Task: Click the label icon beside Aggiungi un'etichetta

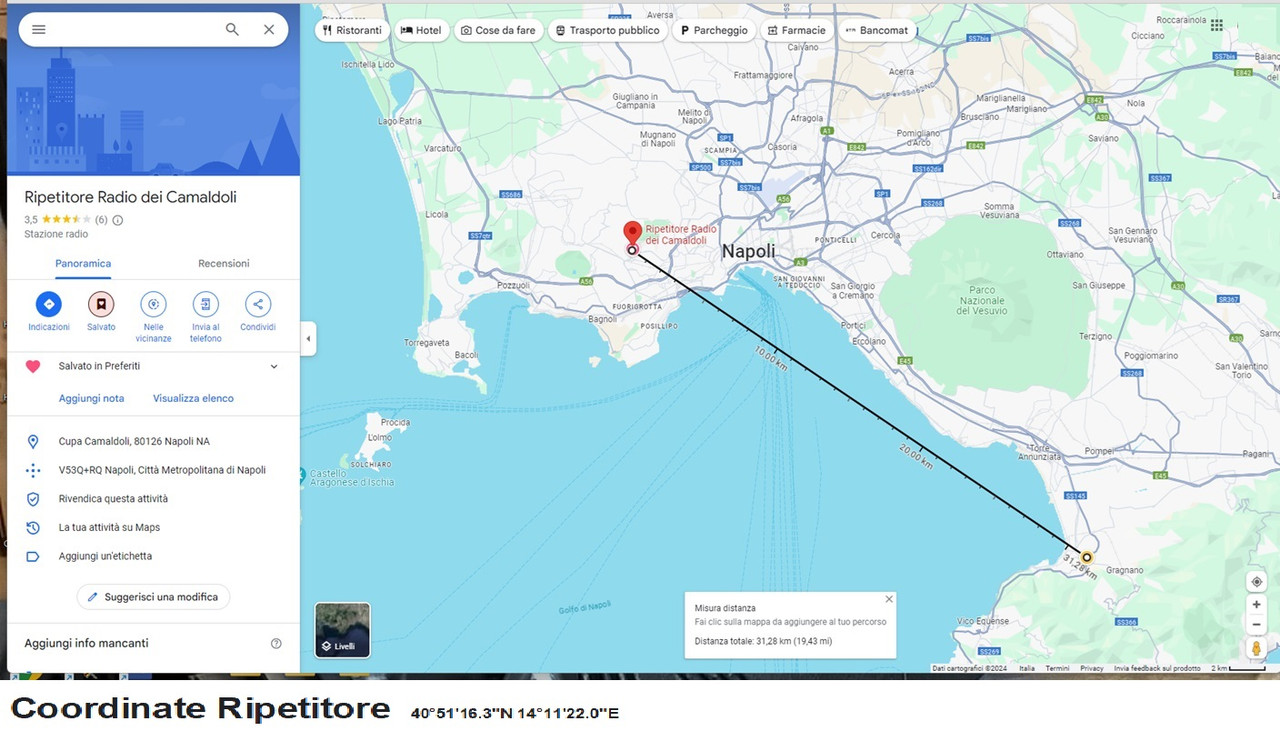Action: click(x=33, y=556)
